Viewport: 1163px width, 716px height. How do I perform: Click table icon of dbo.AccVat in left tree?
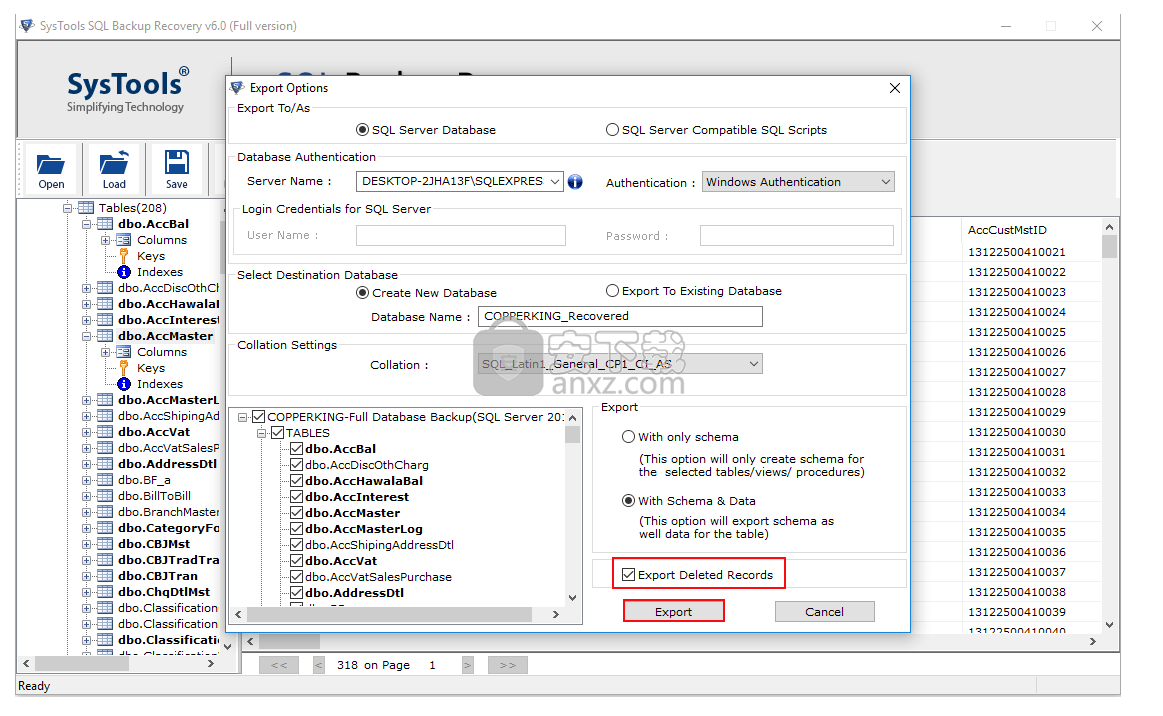[x=105, y=432]
